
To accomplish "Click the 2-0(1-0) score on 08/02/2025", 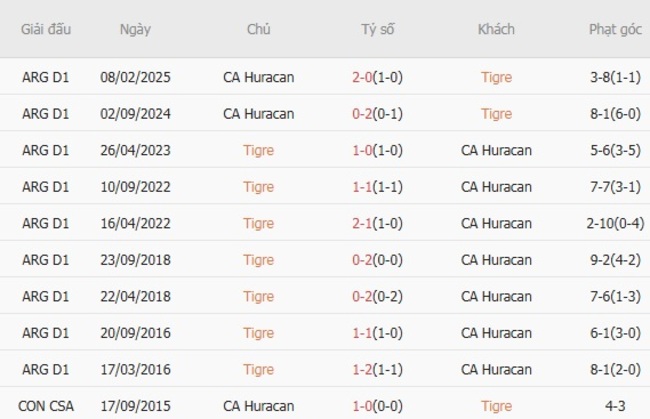I will [377, 77].
